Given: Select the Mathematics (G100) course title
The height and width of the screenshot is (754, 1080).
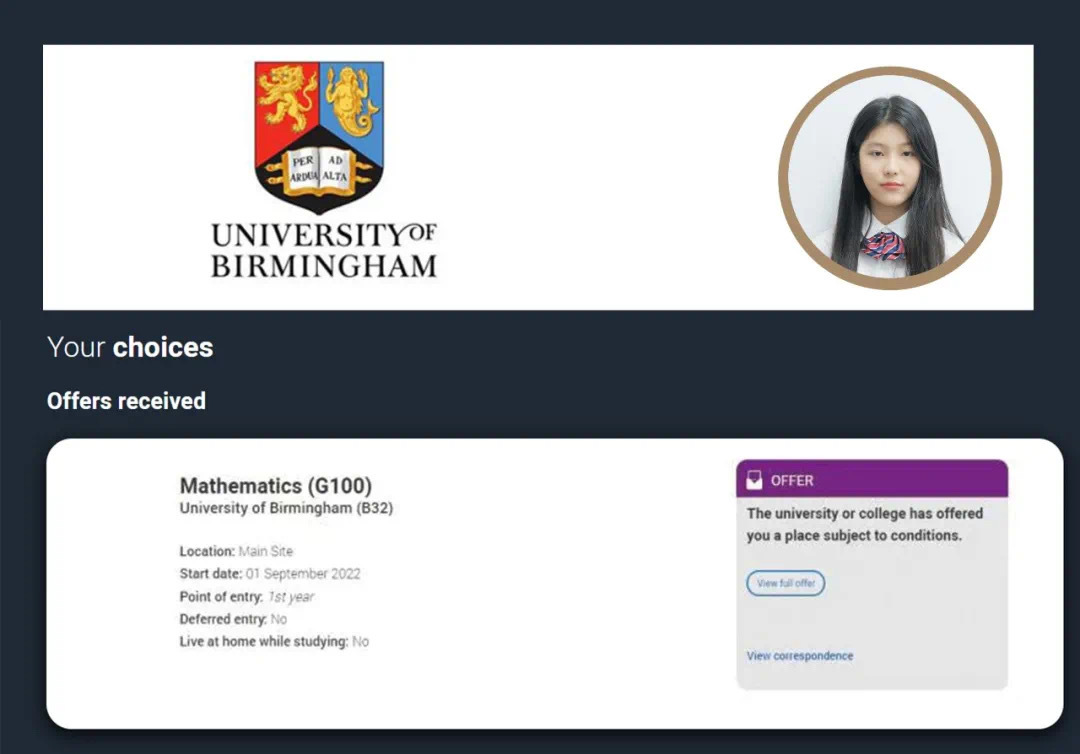Looking at the screenshot, I should click(x=276, y=485).
